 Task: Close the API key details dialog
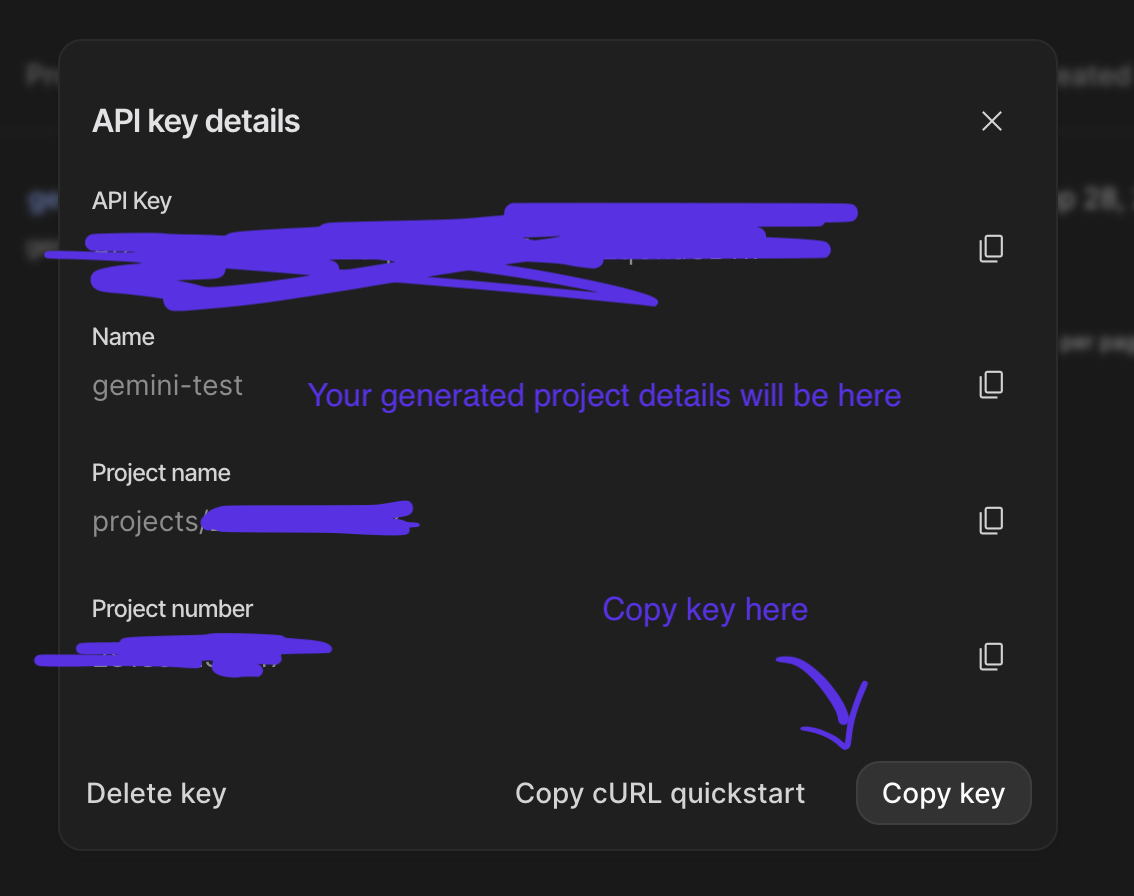click(991, 121)
